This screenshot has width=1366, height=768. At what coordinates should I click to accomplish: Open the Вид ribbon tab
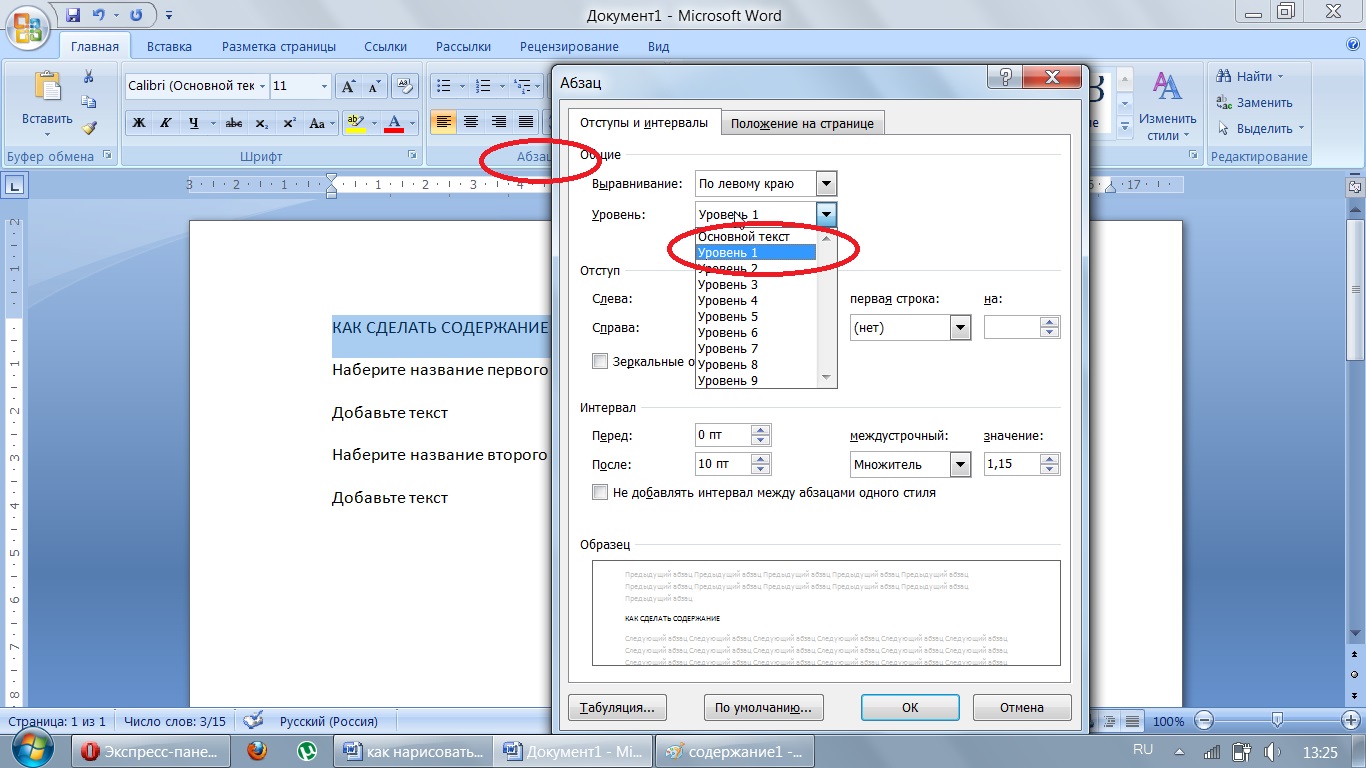(658, 46)
